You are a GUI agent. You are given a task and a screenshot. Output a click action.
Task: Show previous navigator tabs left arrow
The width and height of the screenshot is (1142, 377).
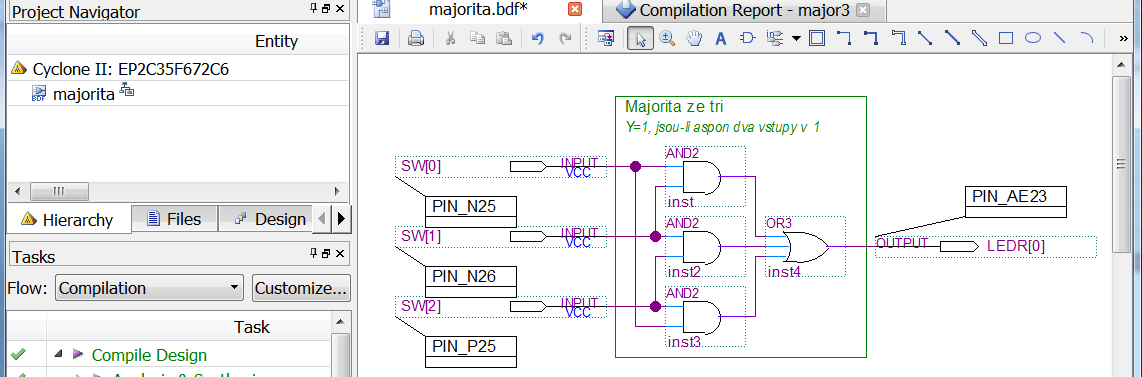(x=323, y=218)
